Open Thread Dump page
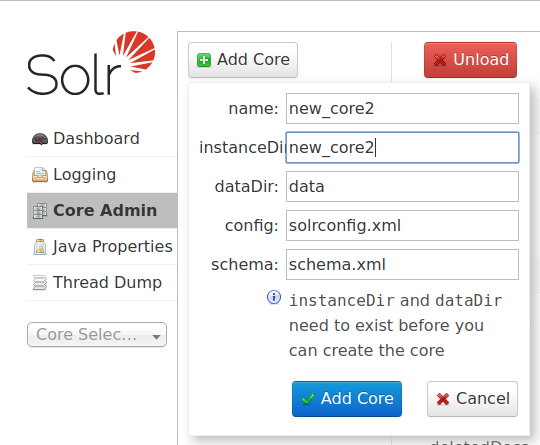Screen dimensions: 540x445 [102, 283]
